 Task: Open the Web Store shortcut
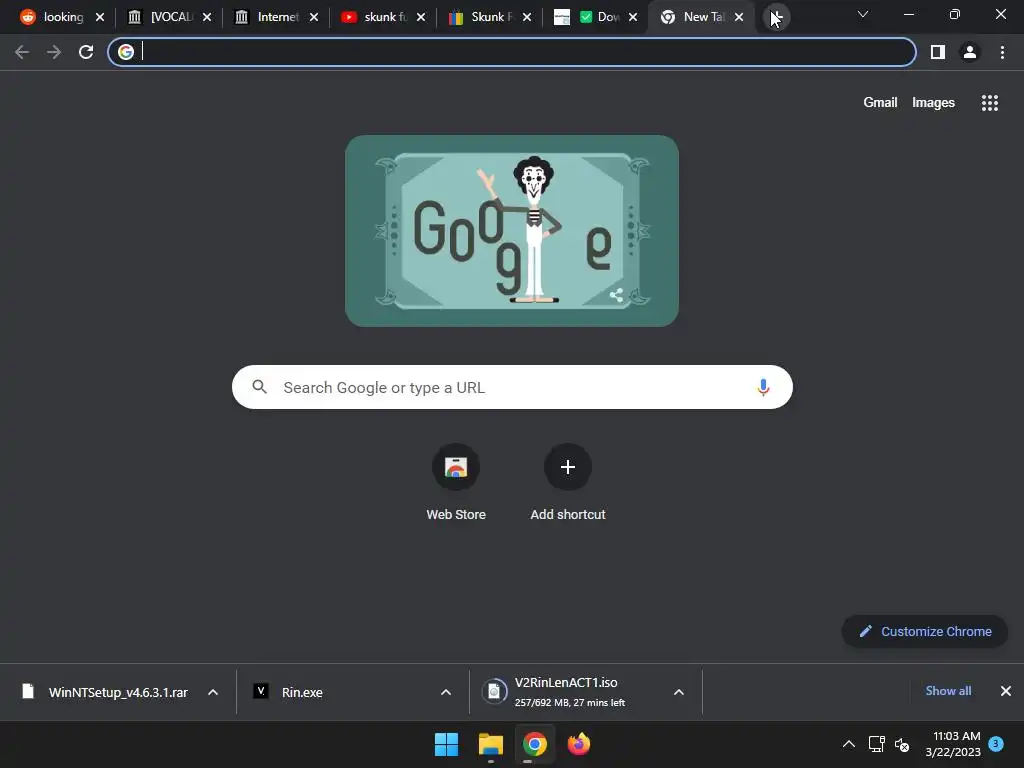456,482
